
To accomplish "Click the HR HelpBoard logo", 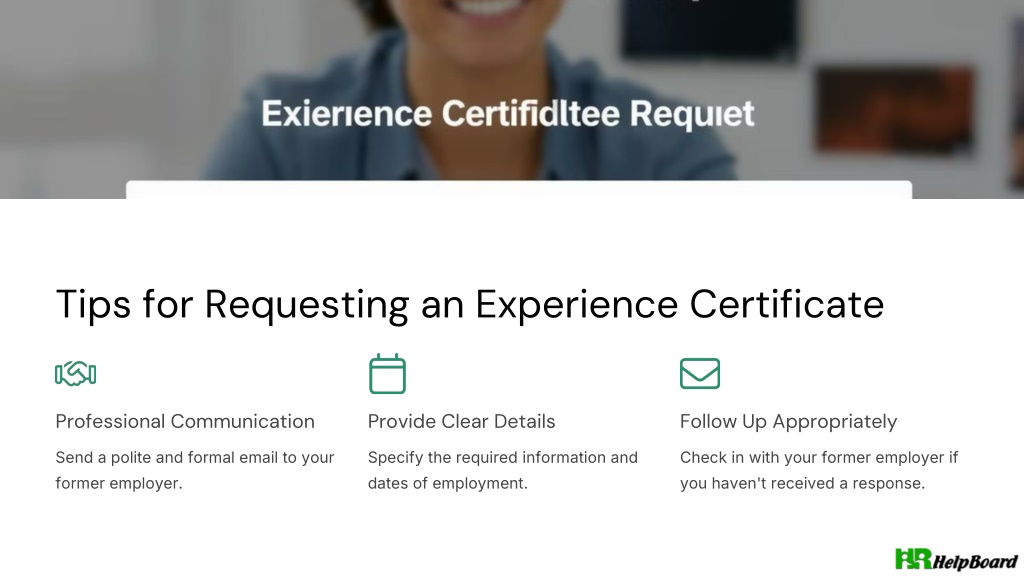I will [956, 560].
